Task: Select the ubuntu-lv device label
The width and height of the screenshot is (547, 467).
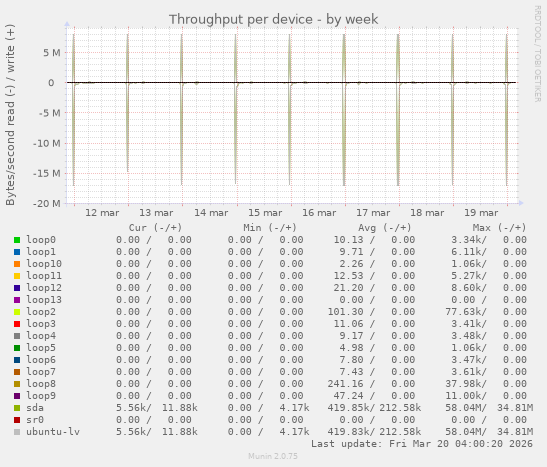Action: [x=53, y=432]
